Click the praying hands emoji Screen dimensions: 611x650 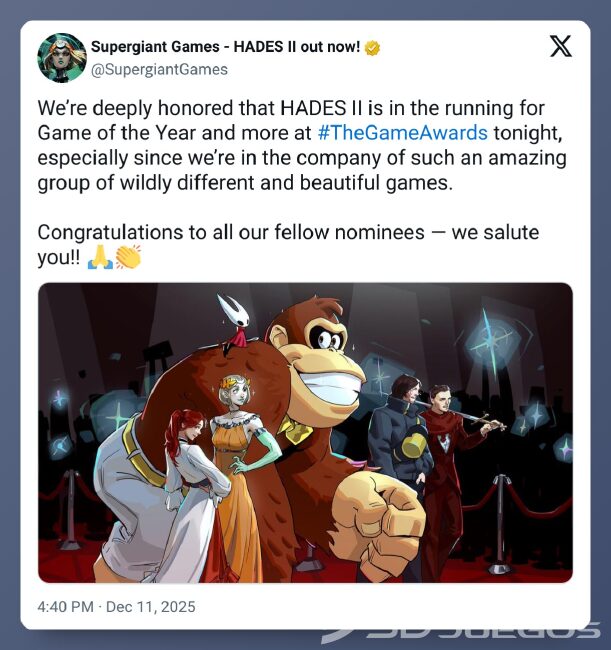[100, 258]
